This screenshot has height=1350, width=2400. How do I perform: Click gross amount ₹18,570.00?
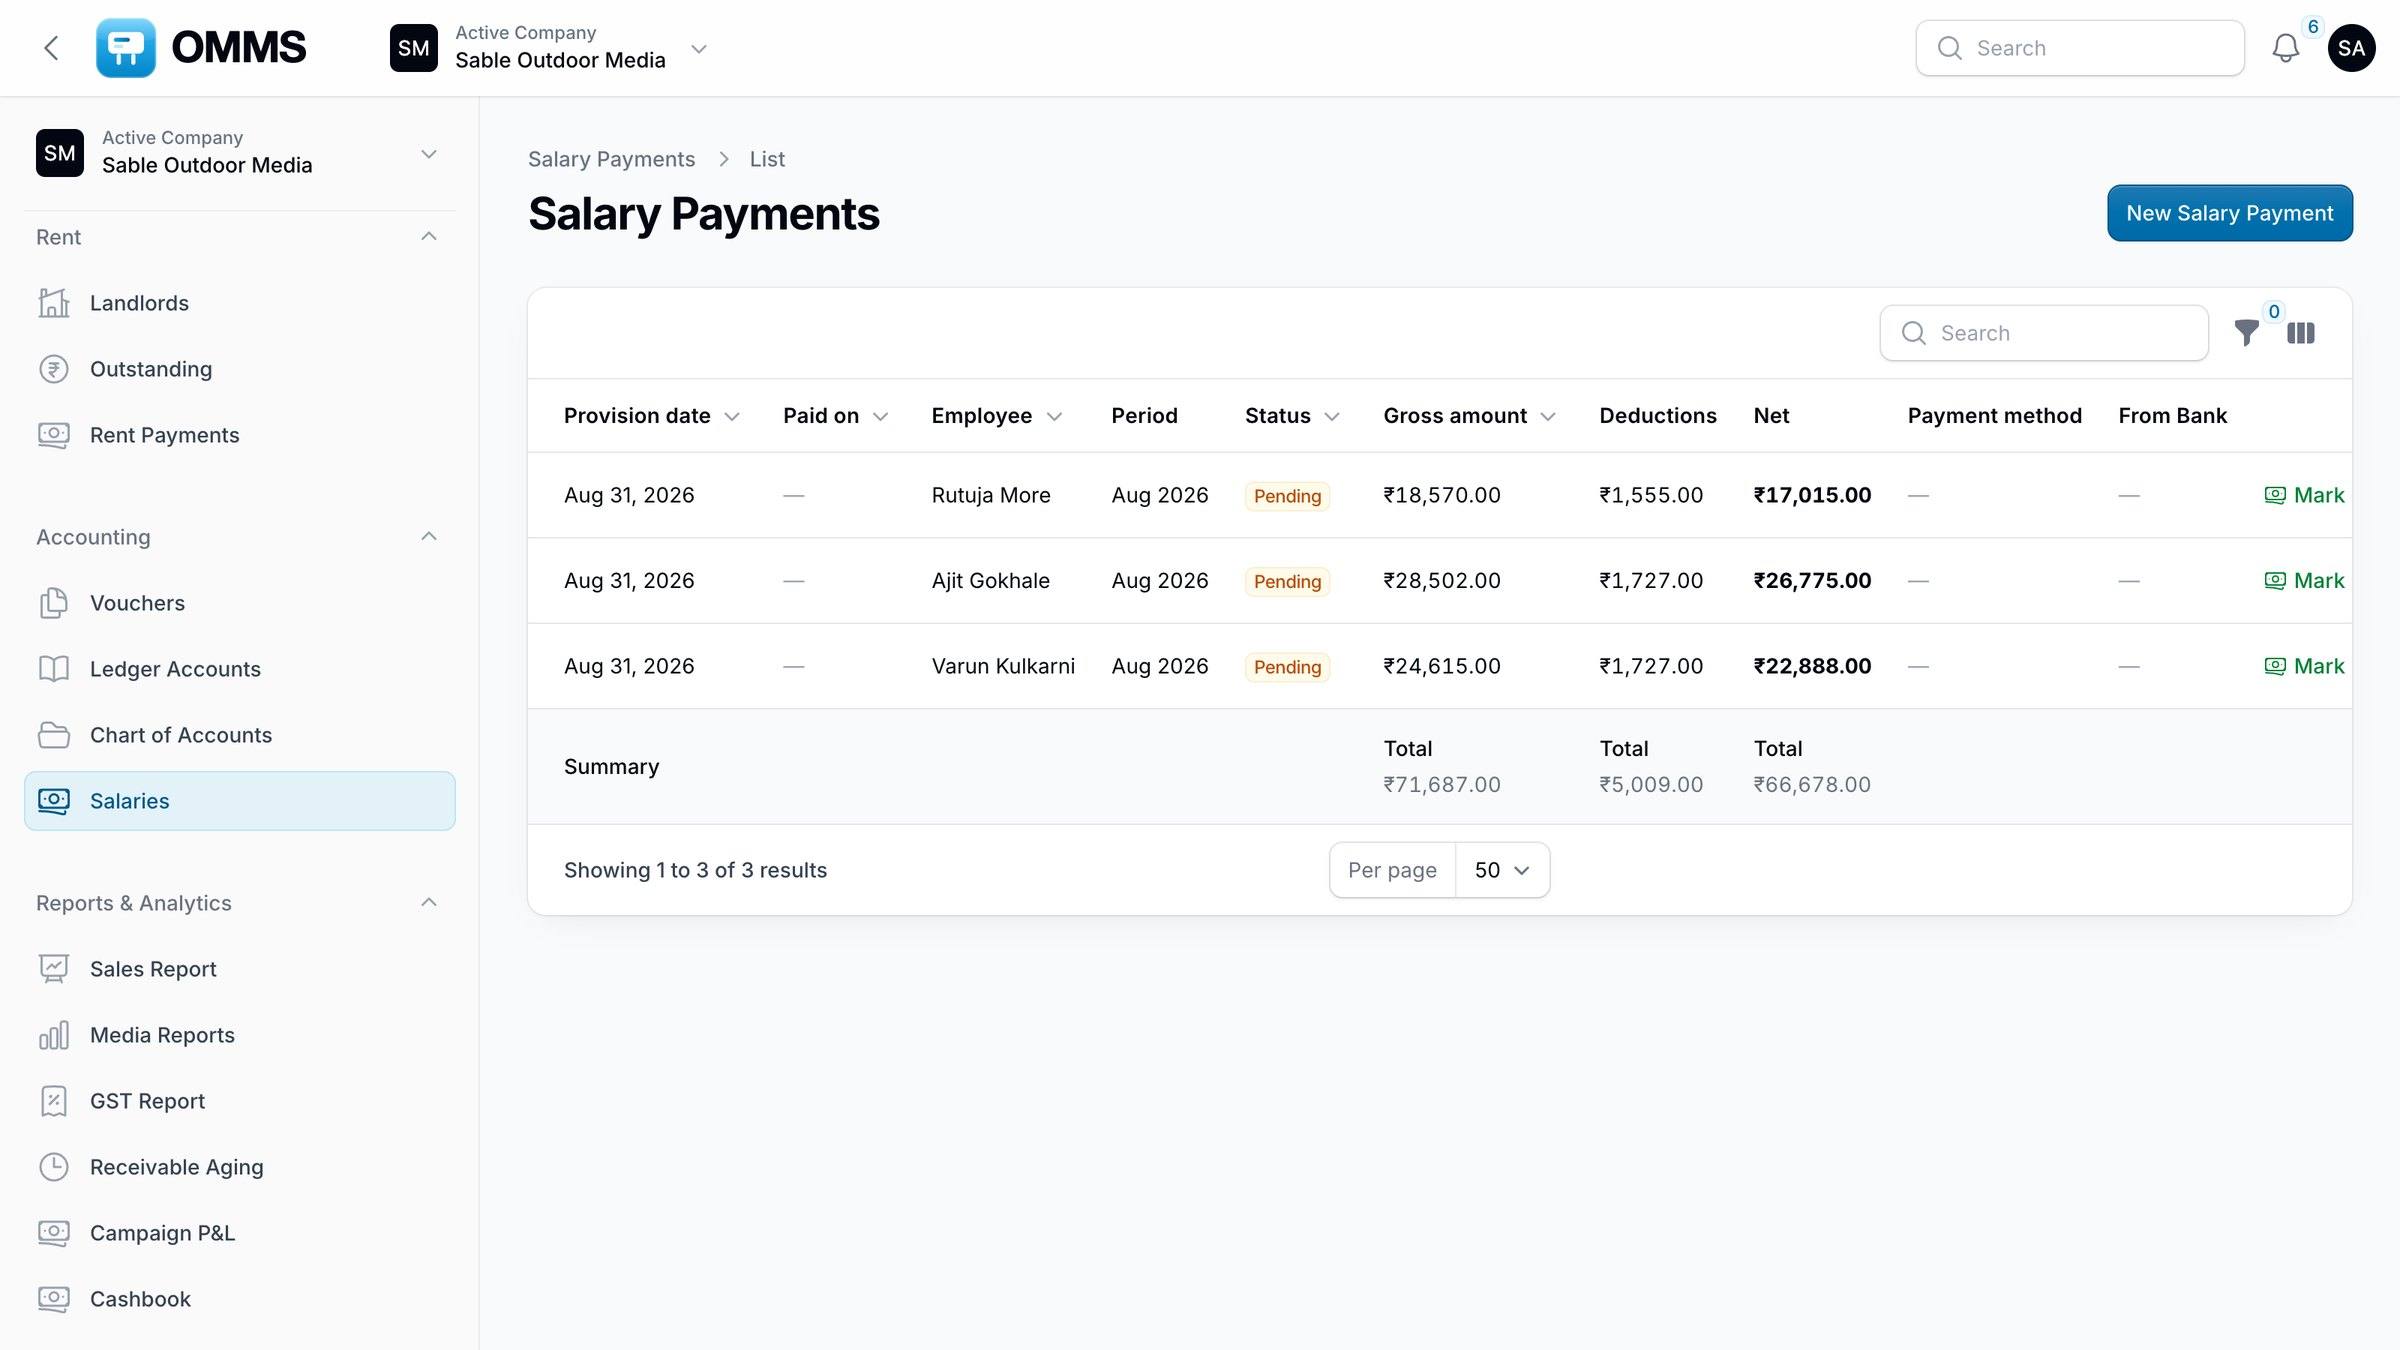pos(1442,495)
